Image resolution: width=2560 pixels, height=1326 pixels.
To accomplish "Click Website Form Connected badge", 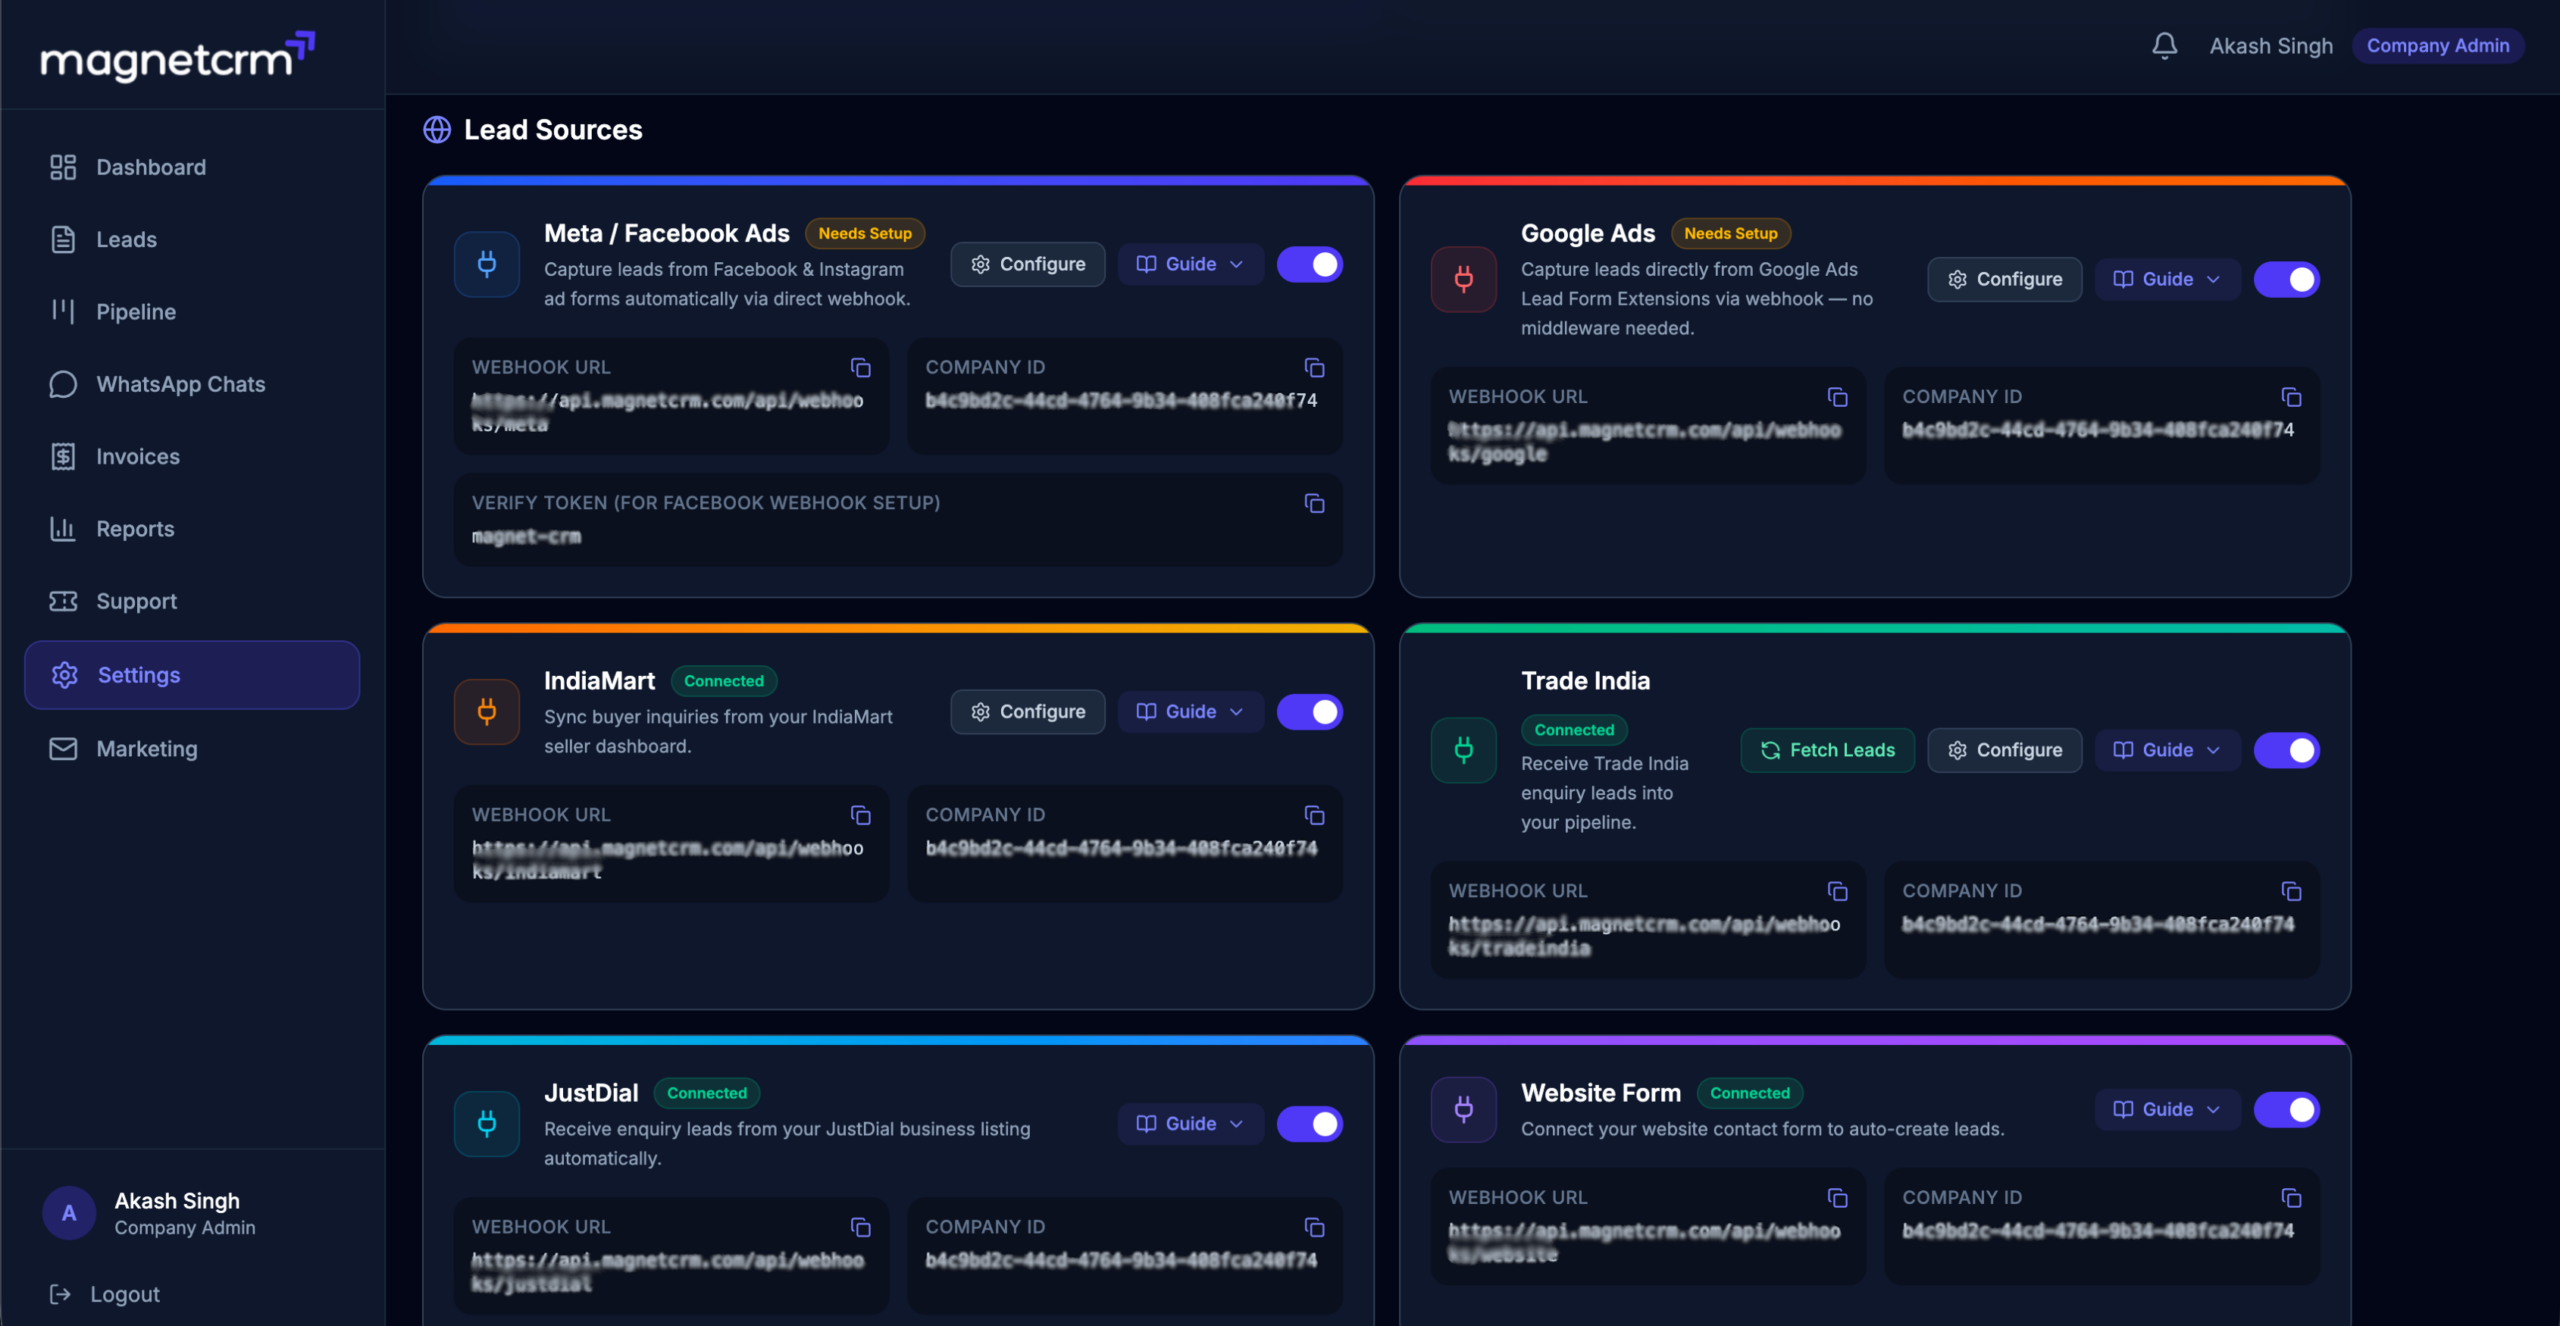I will tap(1750, 1093).
